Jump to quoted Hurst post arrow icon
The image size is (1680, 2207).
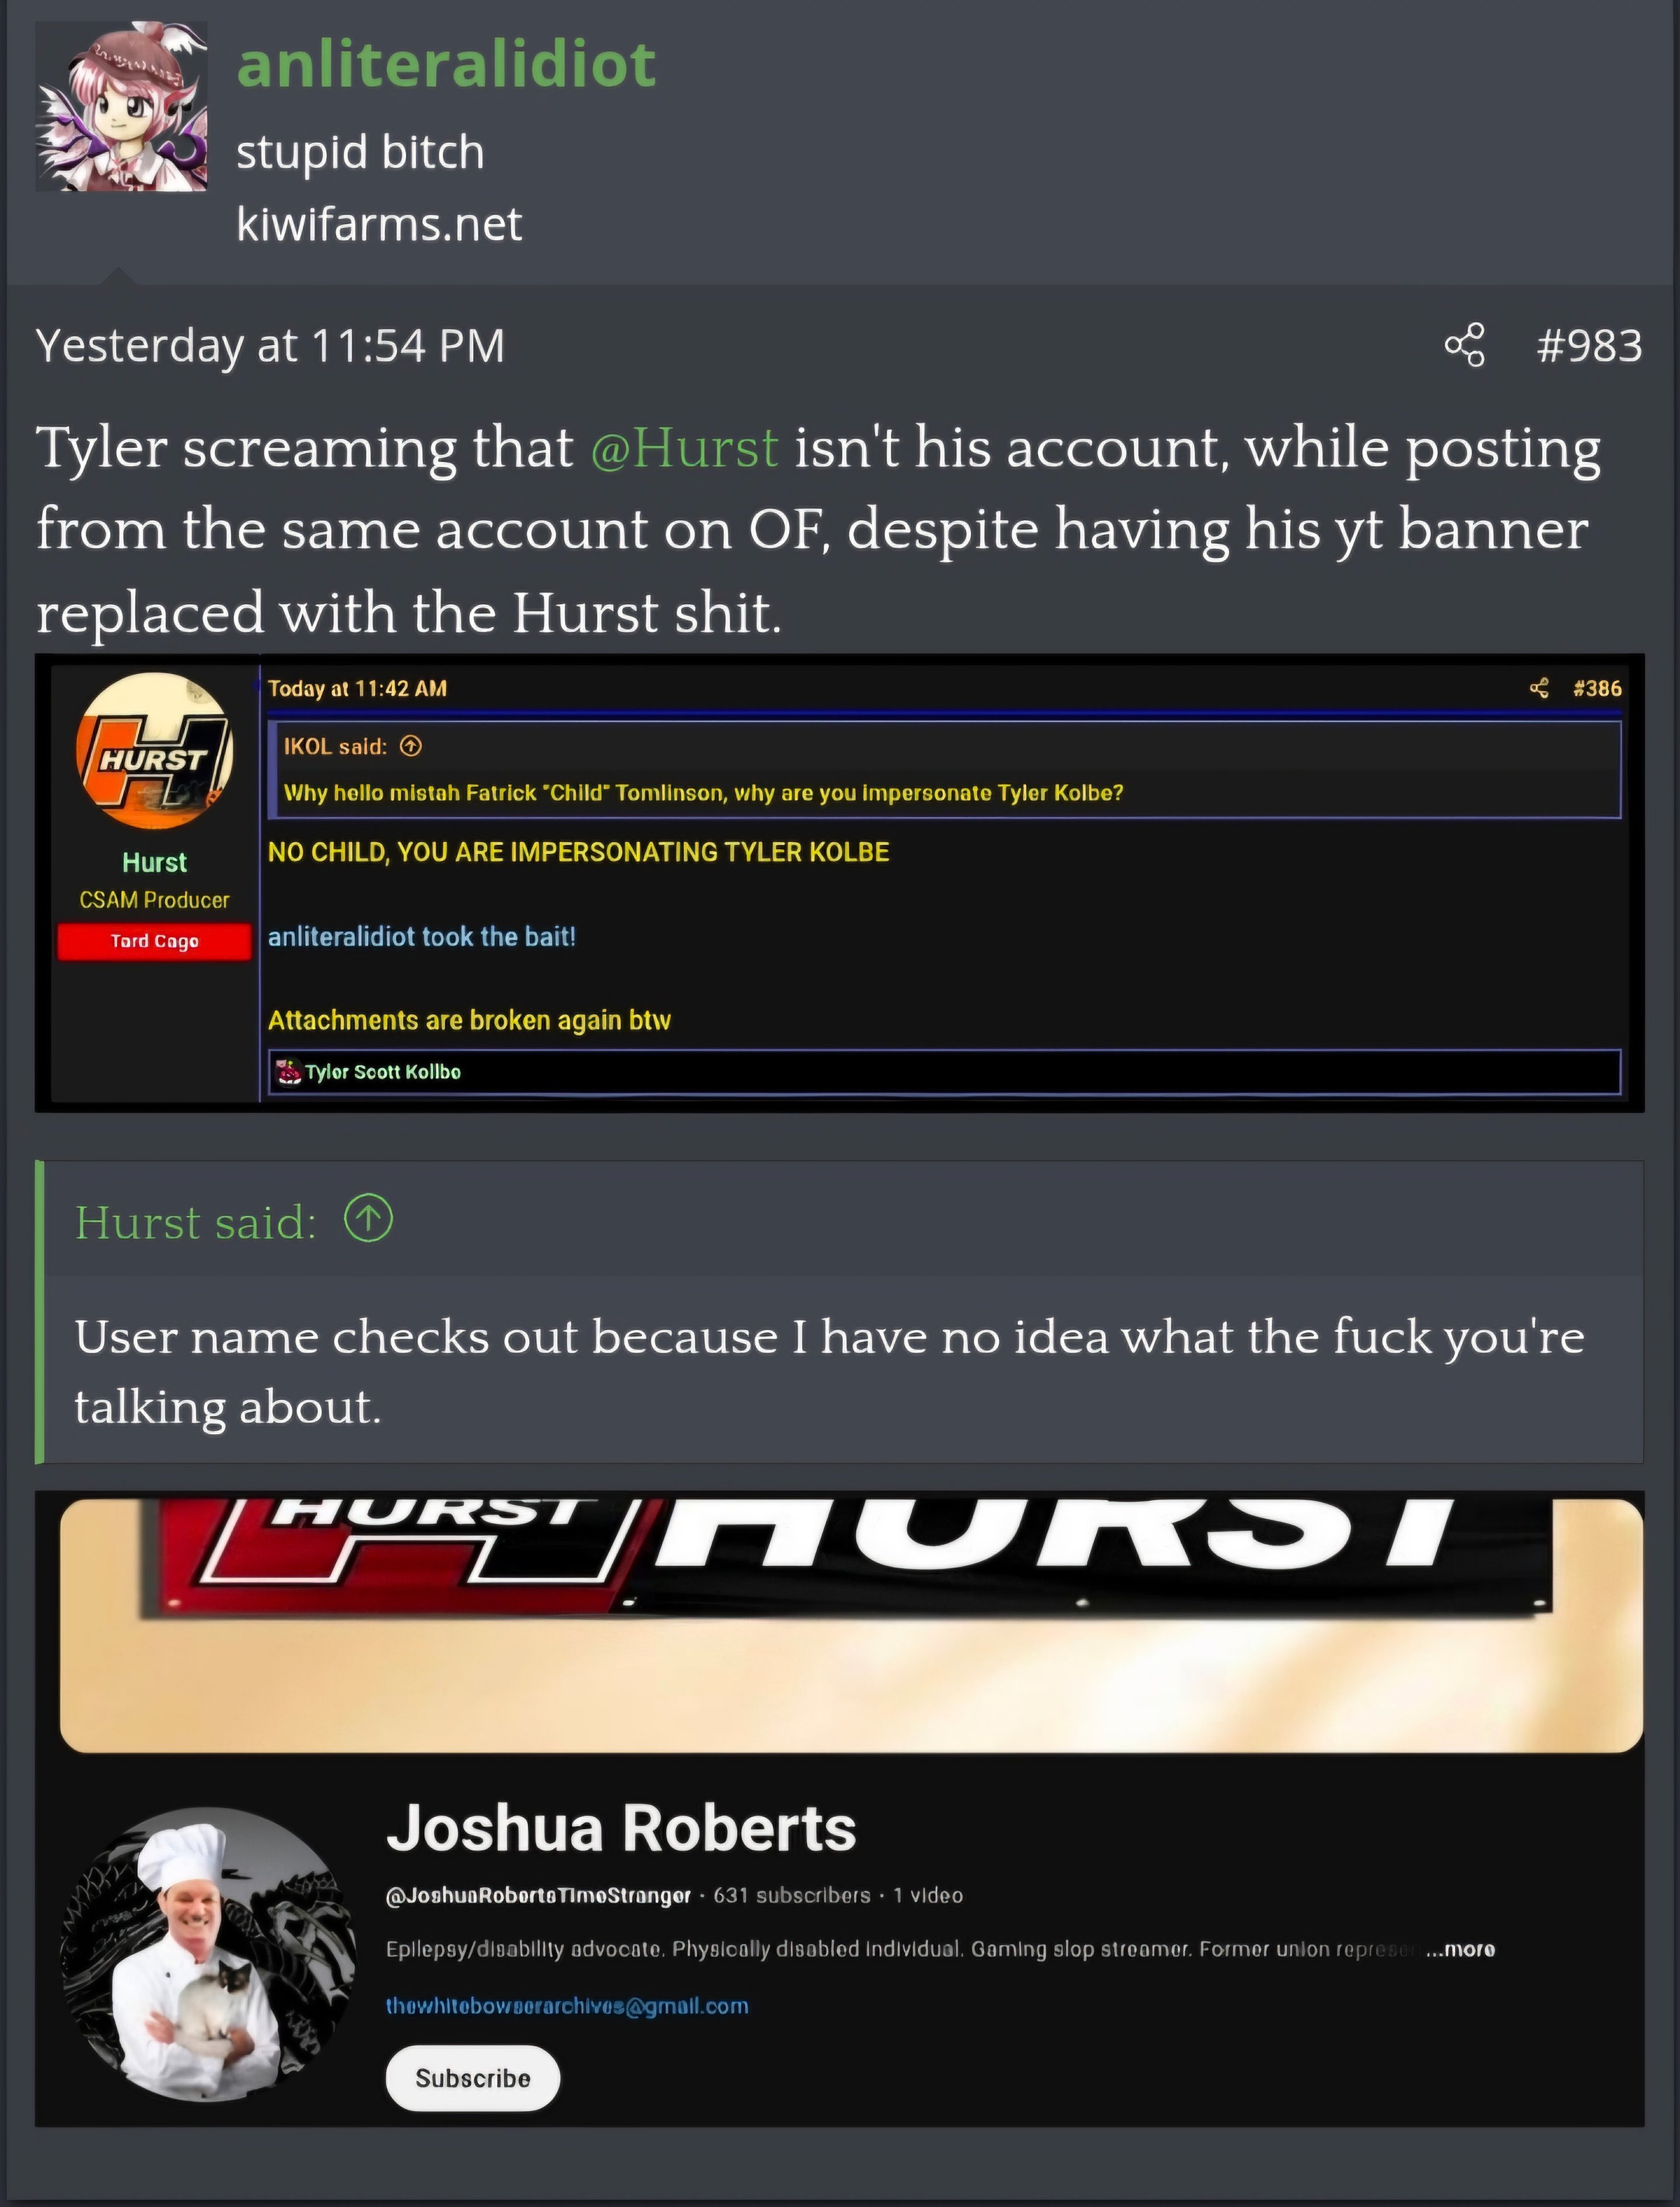[x=368, y=1220]
